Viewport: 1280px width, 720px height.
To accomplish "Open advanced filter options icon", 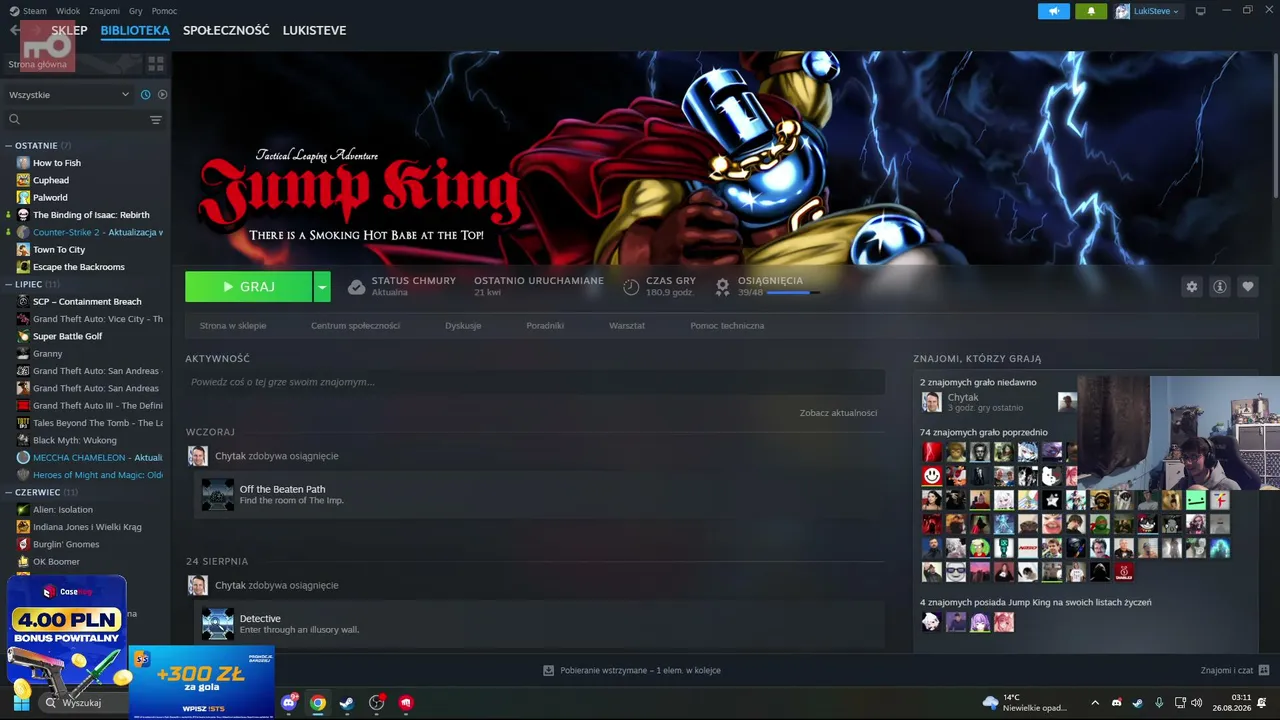I will [156, 119].
